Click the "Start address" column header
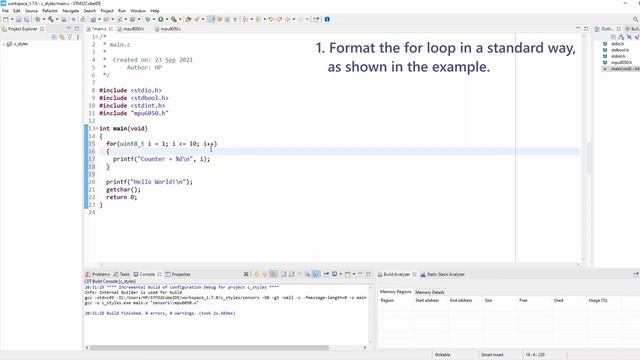Image resolution: width=640 pixels, height=360 pixels. click(x=427, y=300)
